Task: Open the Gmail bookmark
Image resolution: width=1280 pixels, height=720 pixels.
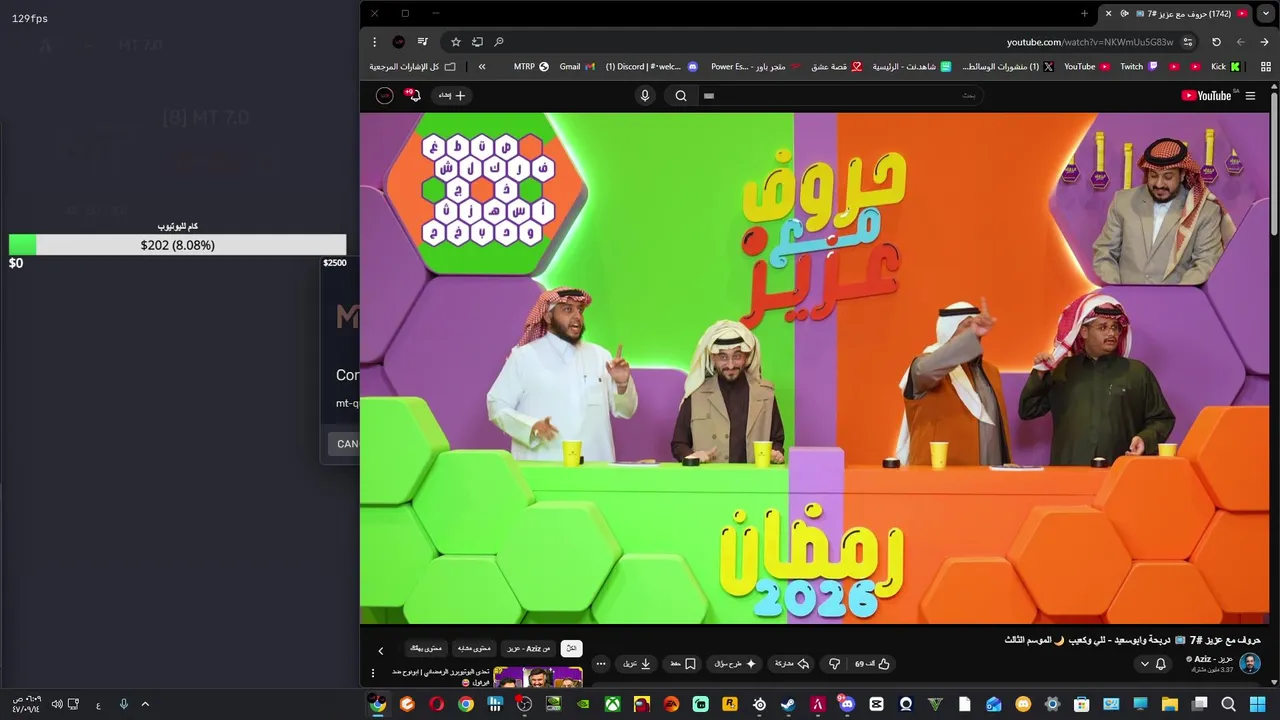Action: [x=577, y=67]
